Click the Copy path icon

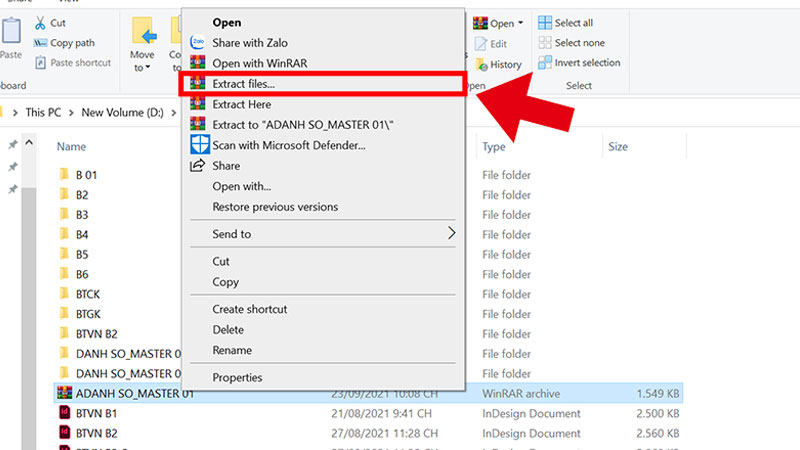[40, 43]
